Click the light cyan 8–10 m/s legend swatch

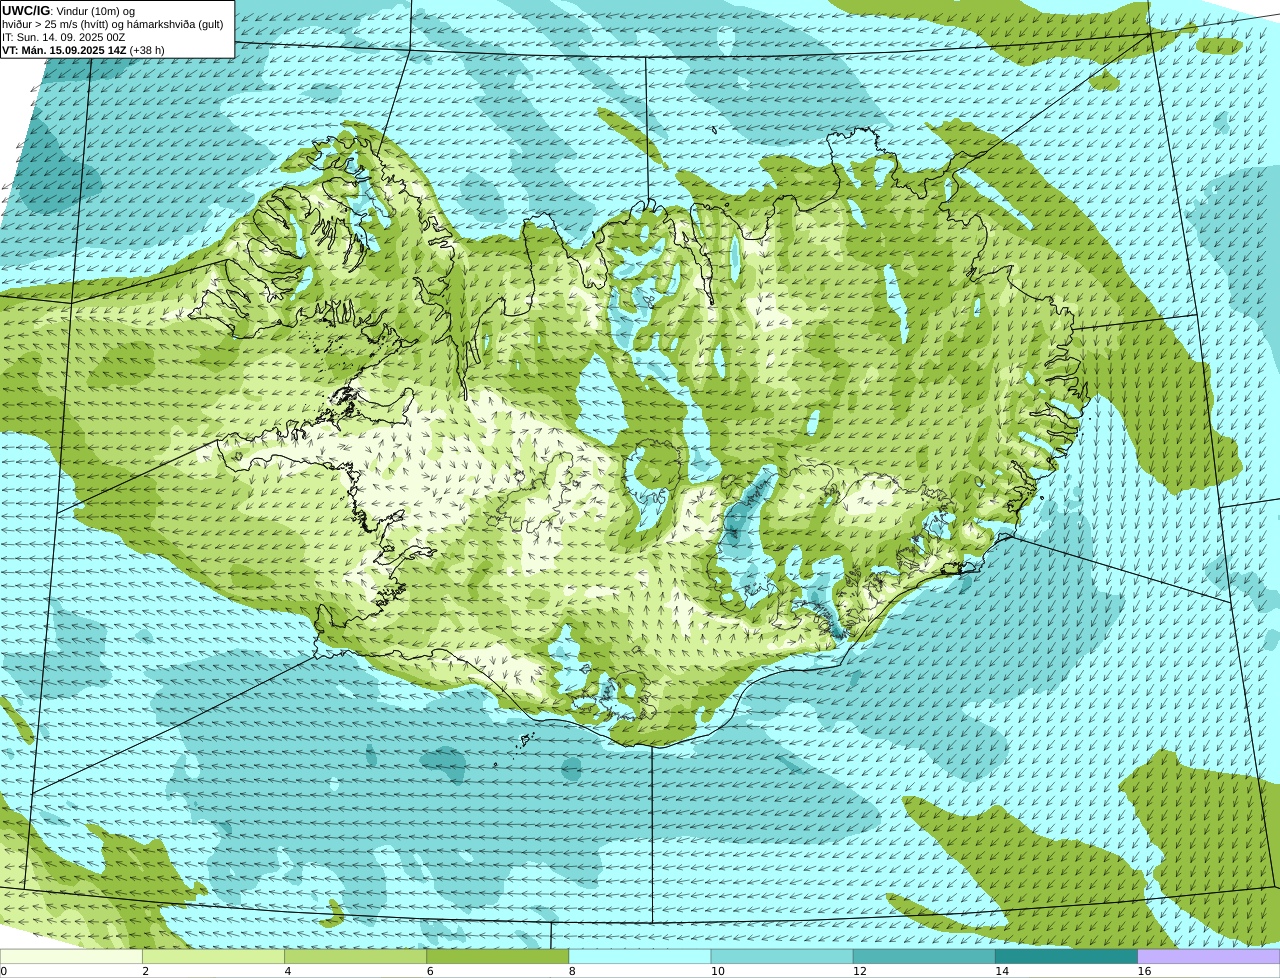coord(640,957)
